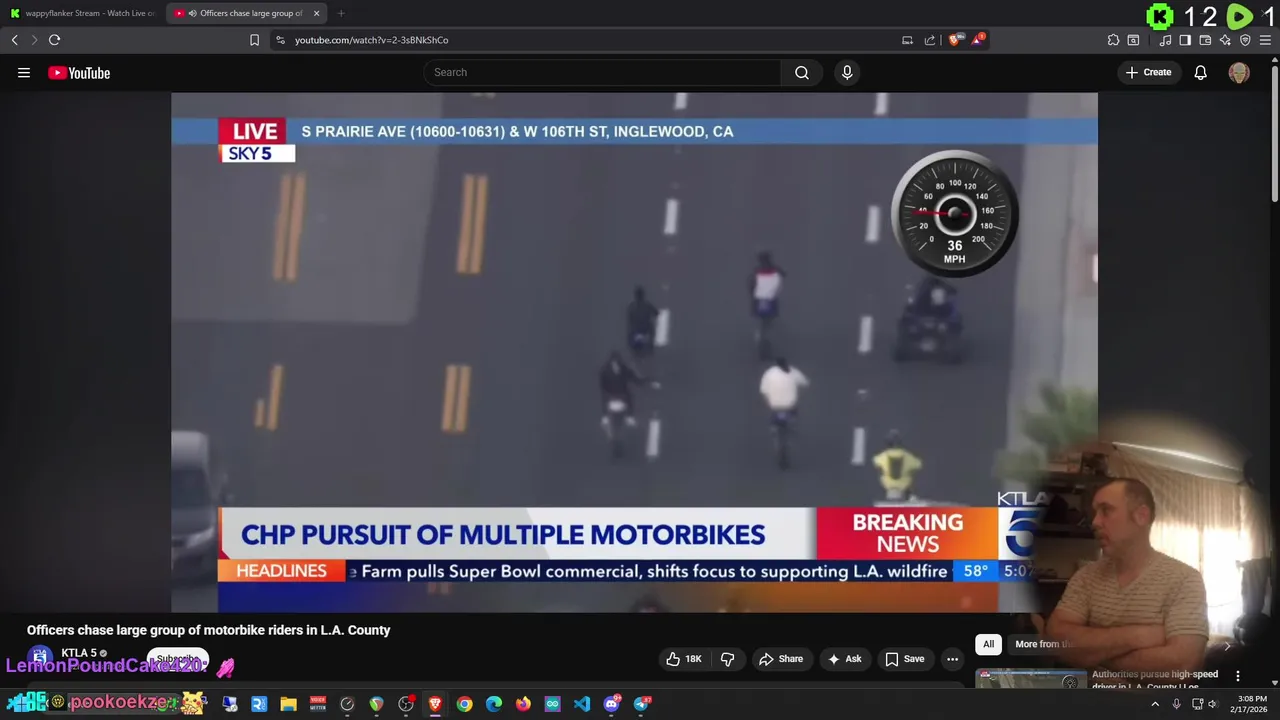The image size is (1280, 720).
Task: Click the video title Officers chase large group
Action: [208, 630]
